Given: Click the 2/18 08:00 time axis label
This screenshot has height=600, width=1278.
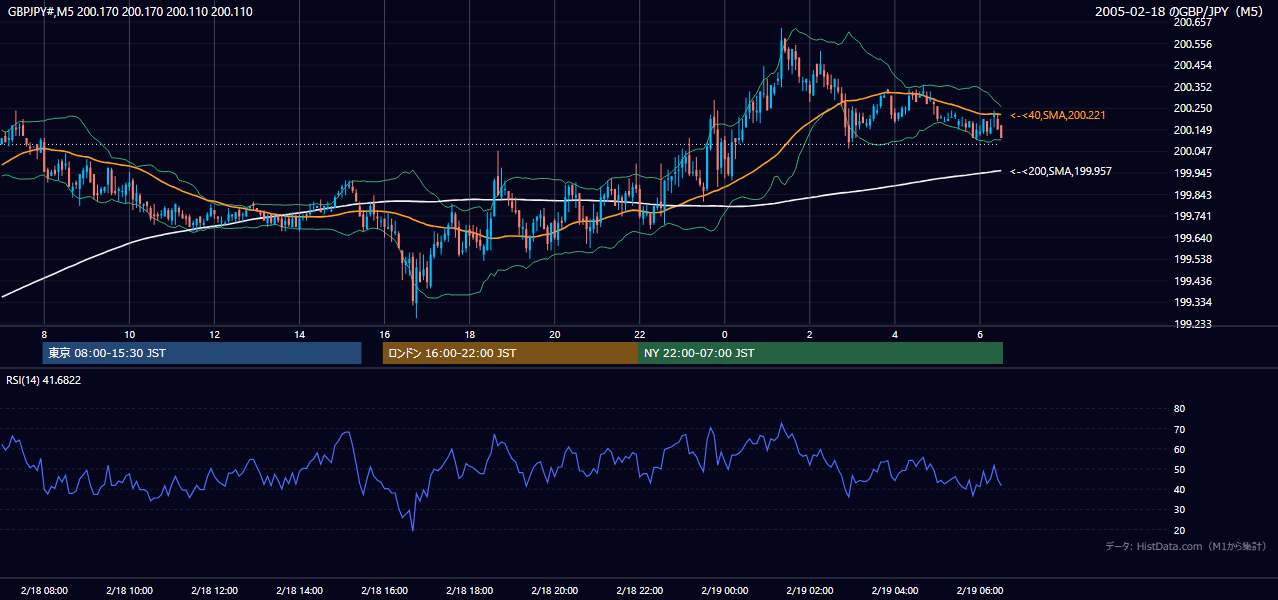Looking at the screenshot, I should pyautogui.click(x=44, y=590).
